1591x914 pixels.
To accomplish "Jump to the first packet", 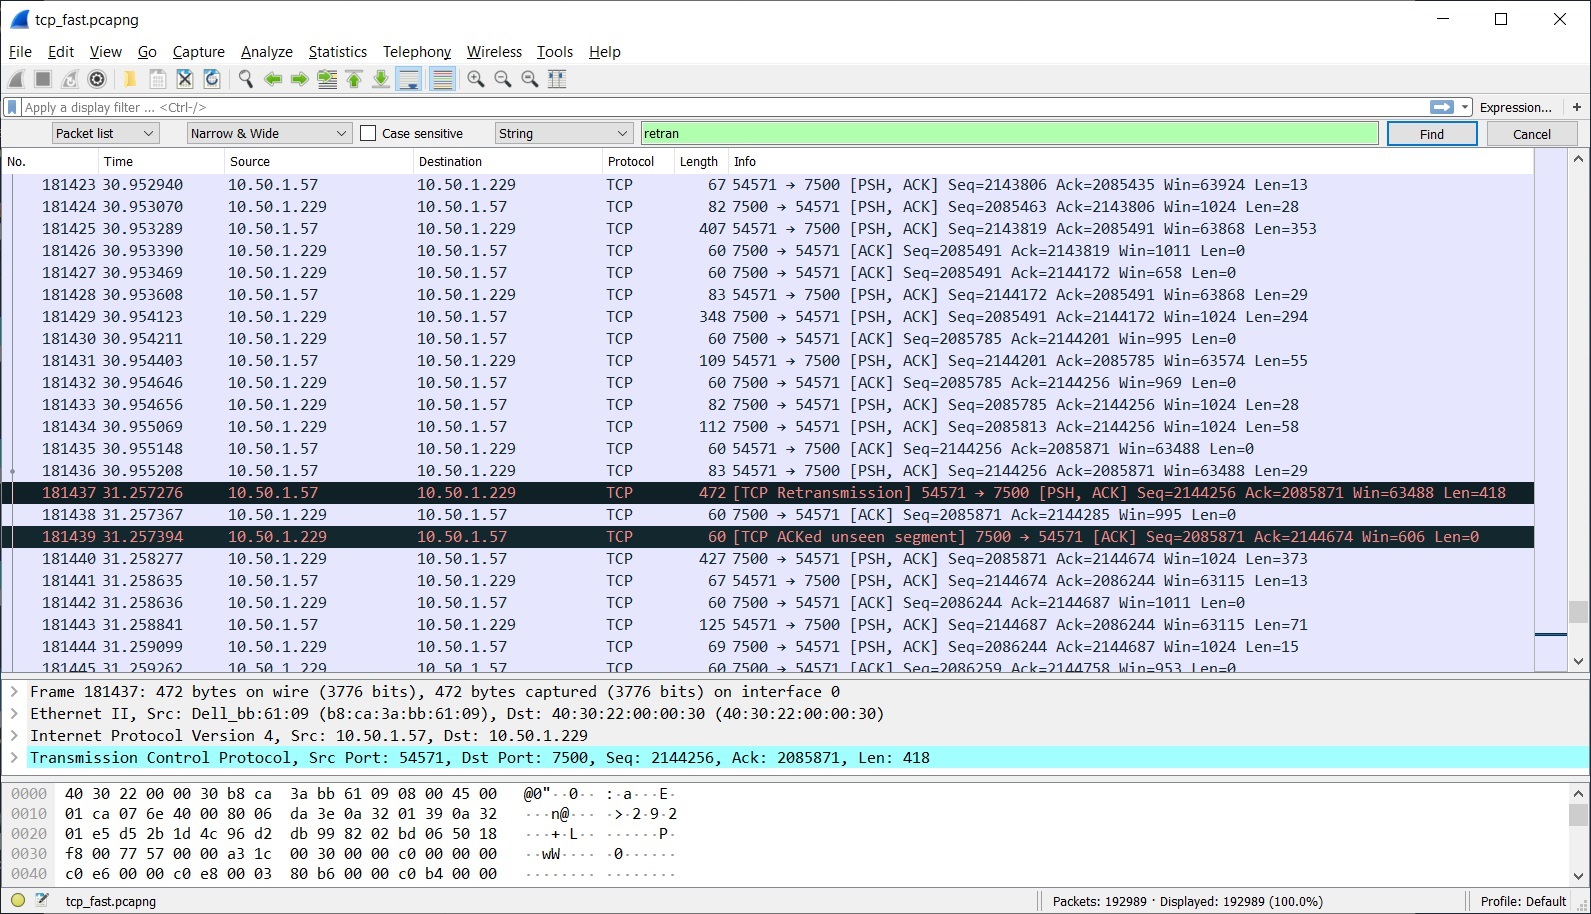I will coord(354,79).
